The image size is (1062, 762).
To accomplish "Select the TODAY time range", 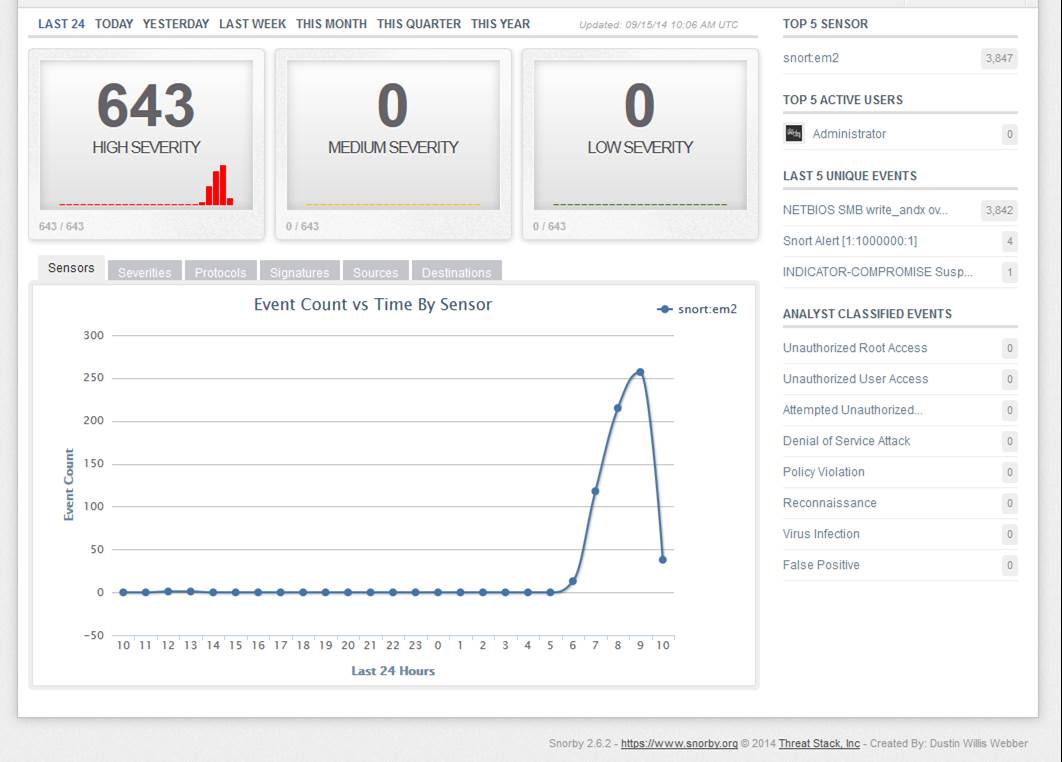I will tap(114, 24).
